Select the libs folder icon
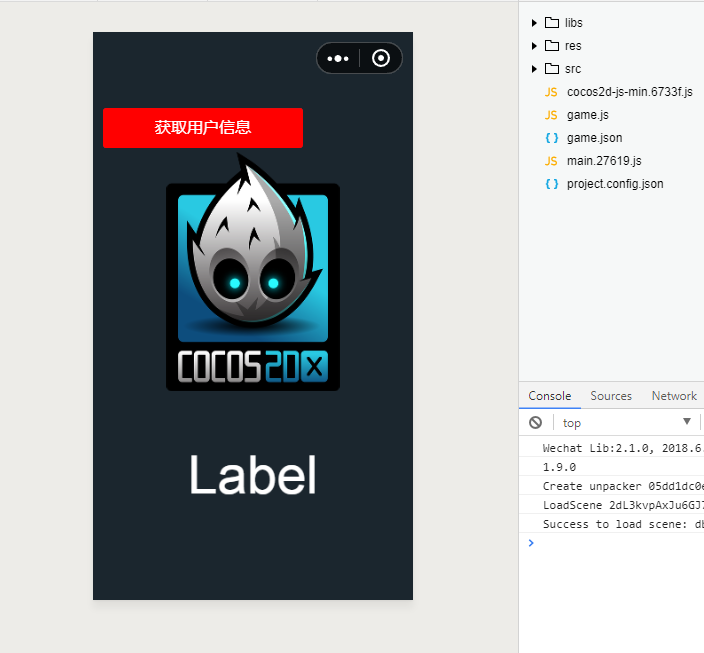 tap(552, 22)
